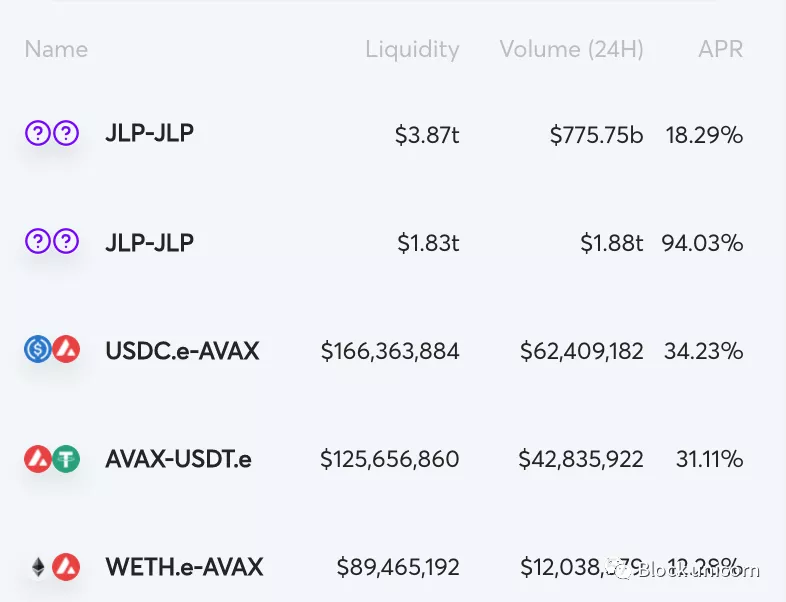Screen dimensions: 786x602
Task: Click the $166,363,884 liquidity value
Action: pos(390,351)
